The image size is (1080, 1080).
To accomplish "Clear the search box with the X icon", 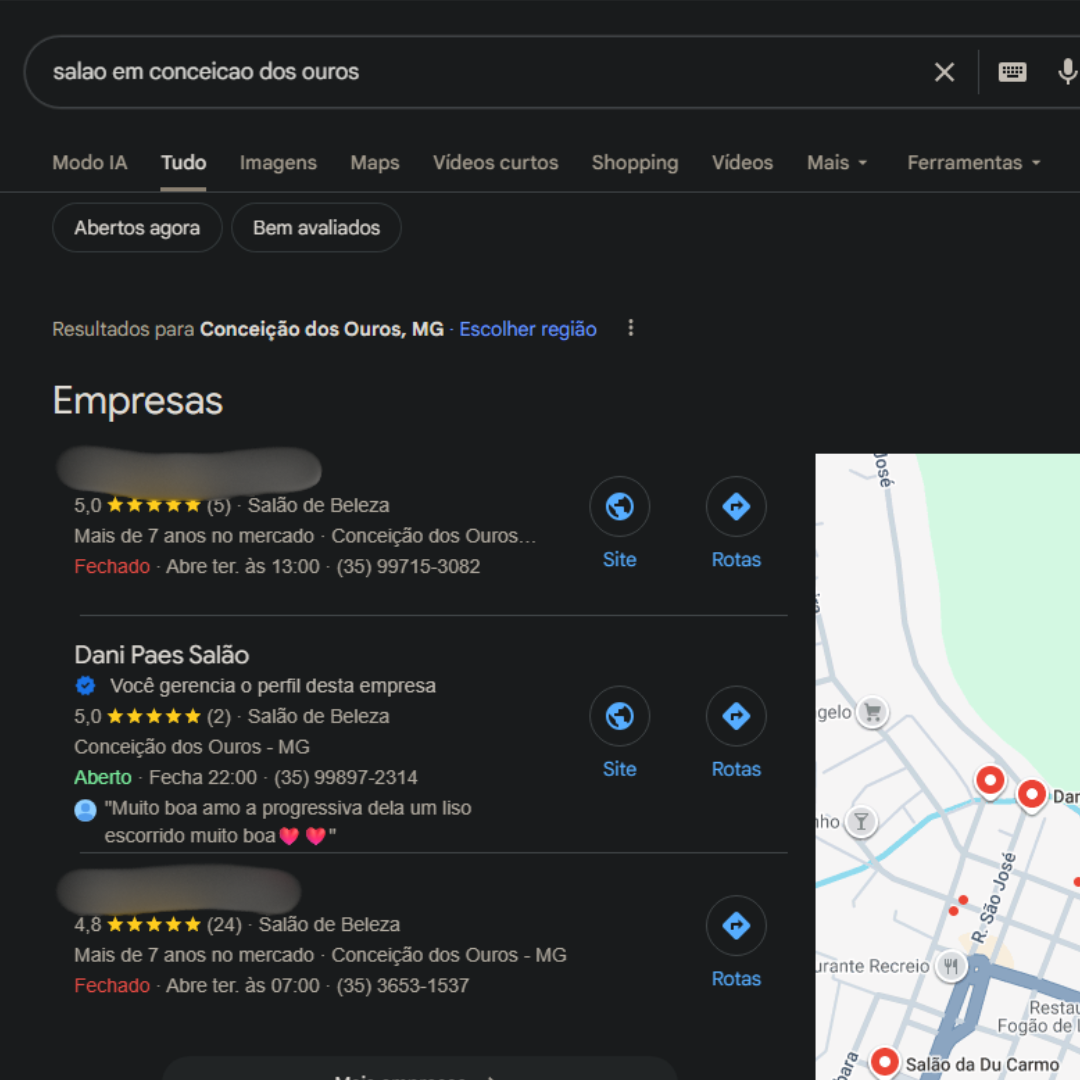I will (944, 72).
